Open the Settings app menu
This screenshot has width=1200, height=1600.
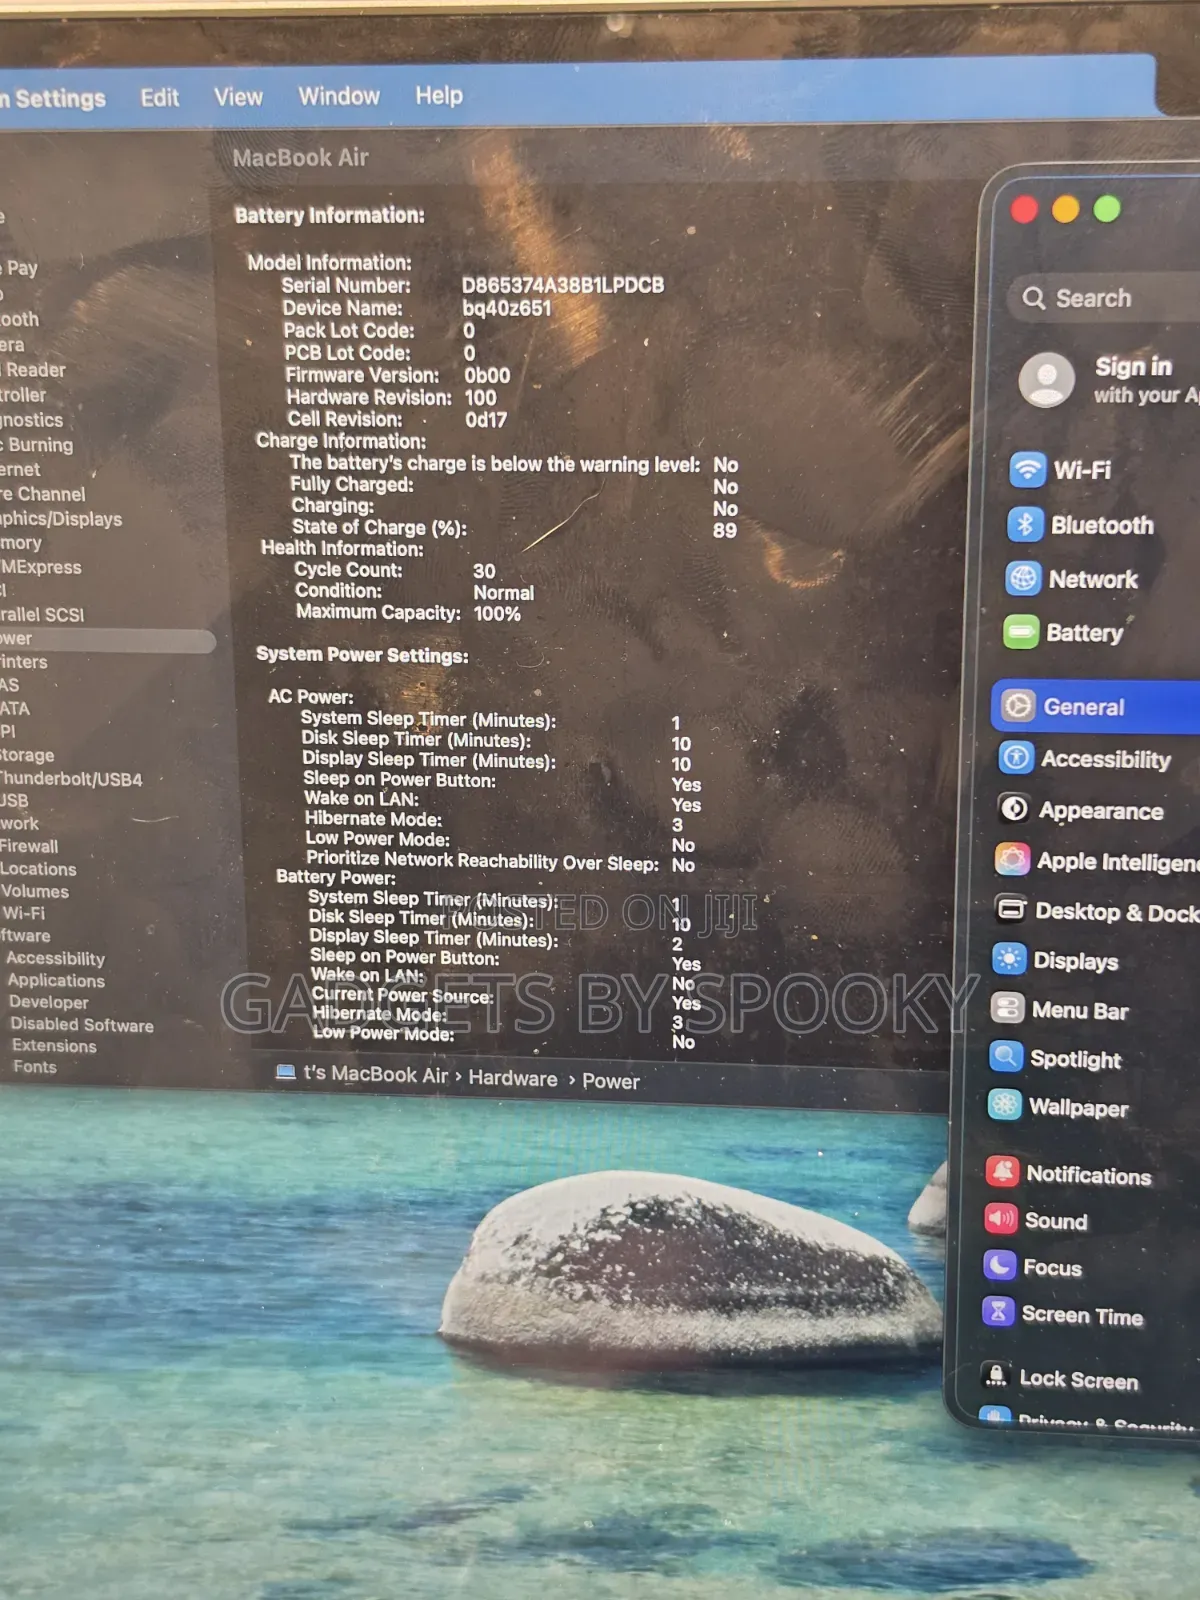tap(53, 99)
